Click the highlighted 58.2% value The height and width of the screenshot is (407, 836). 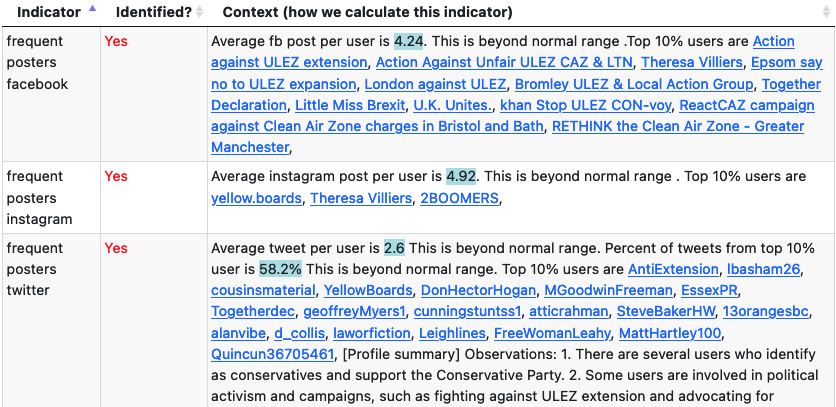280,269
